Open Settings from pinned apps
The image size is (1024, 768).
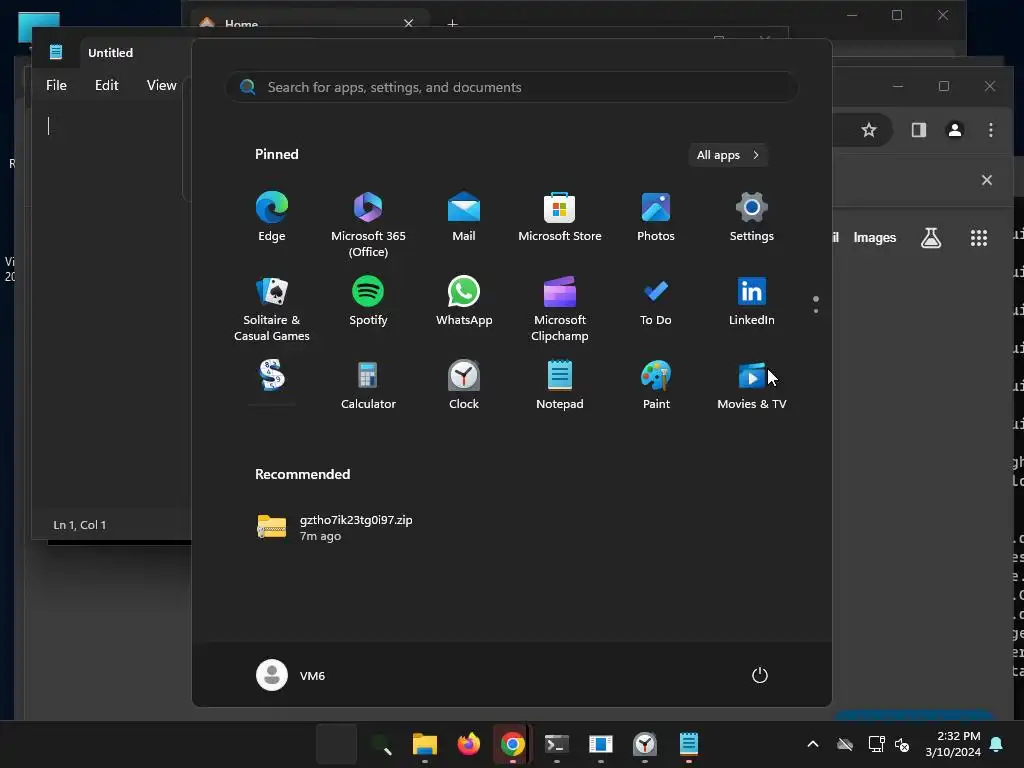click(752, 217)
